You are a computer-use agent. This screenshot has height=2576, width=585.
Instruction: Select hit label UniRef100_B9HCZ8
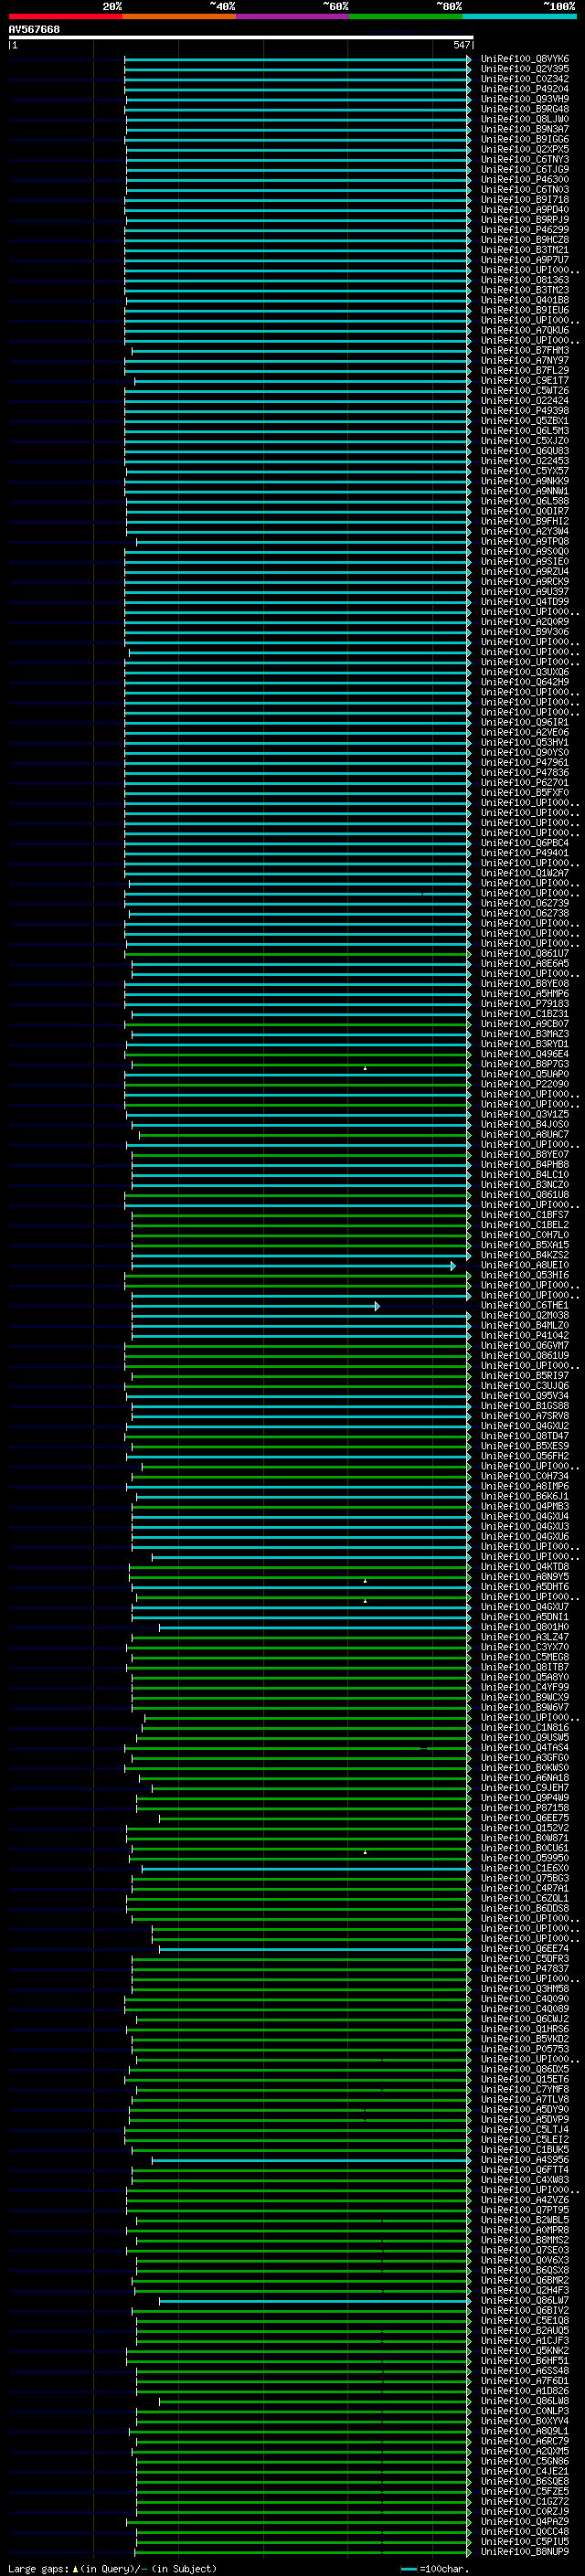click(525, 240)
